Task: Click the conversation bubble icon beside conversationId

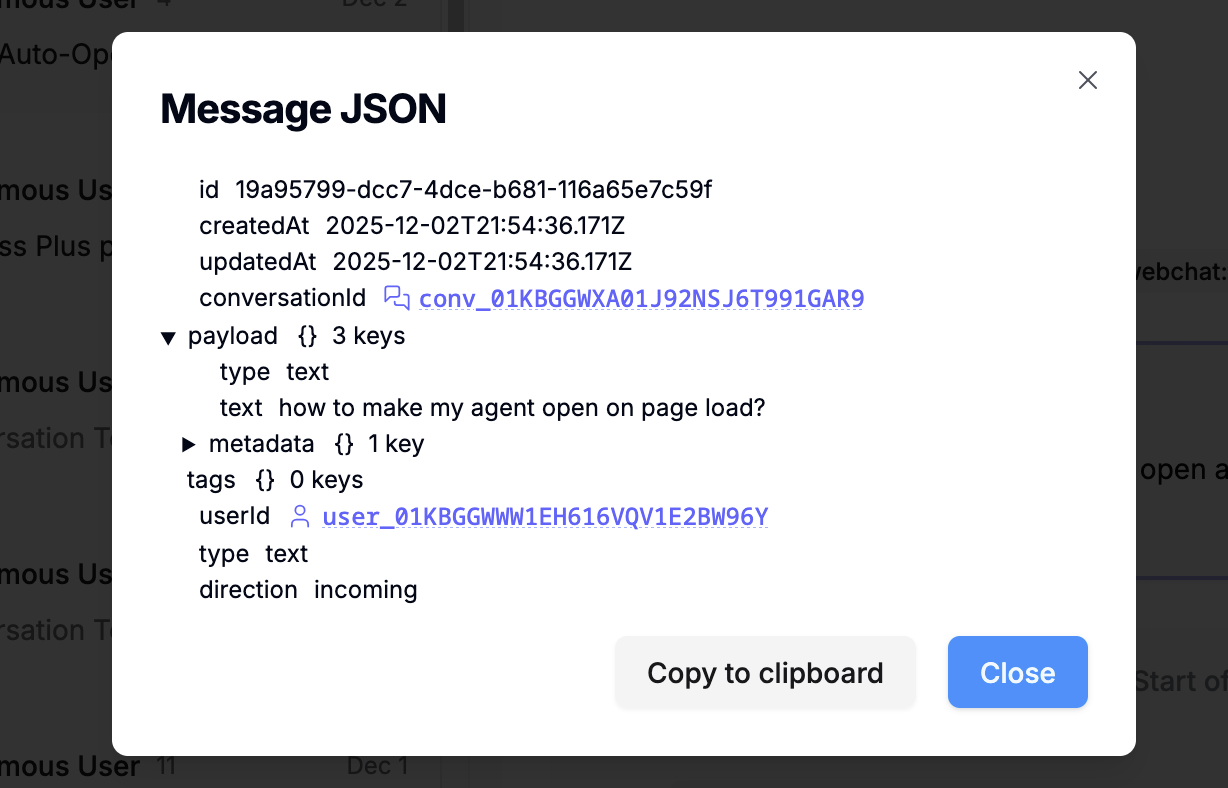Action: click(398, 297)
